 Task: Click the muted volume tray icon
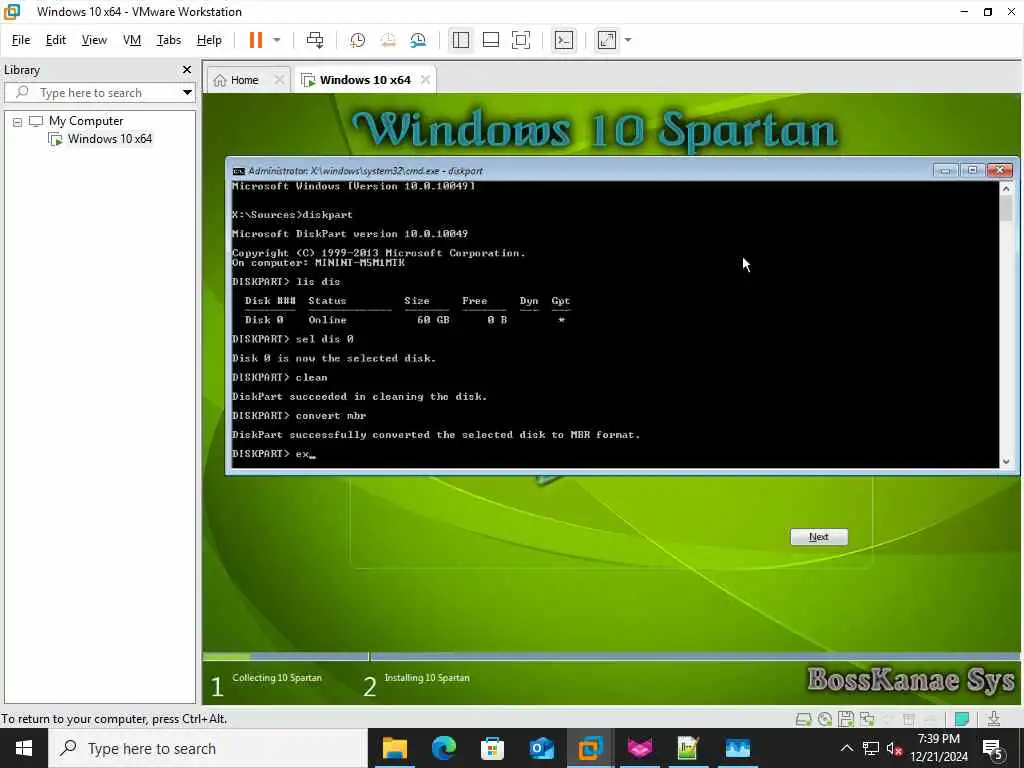[894, 748]
